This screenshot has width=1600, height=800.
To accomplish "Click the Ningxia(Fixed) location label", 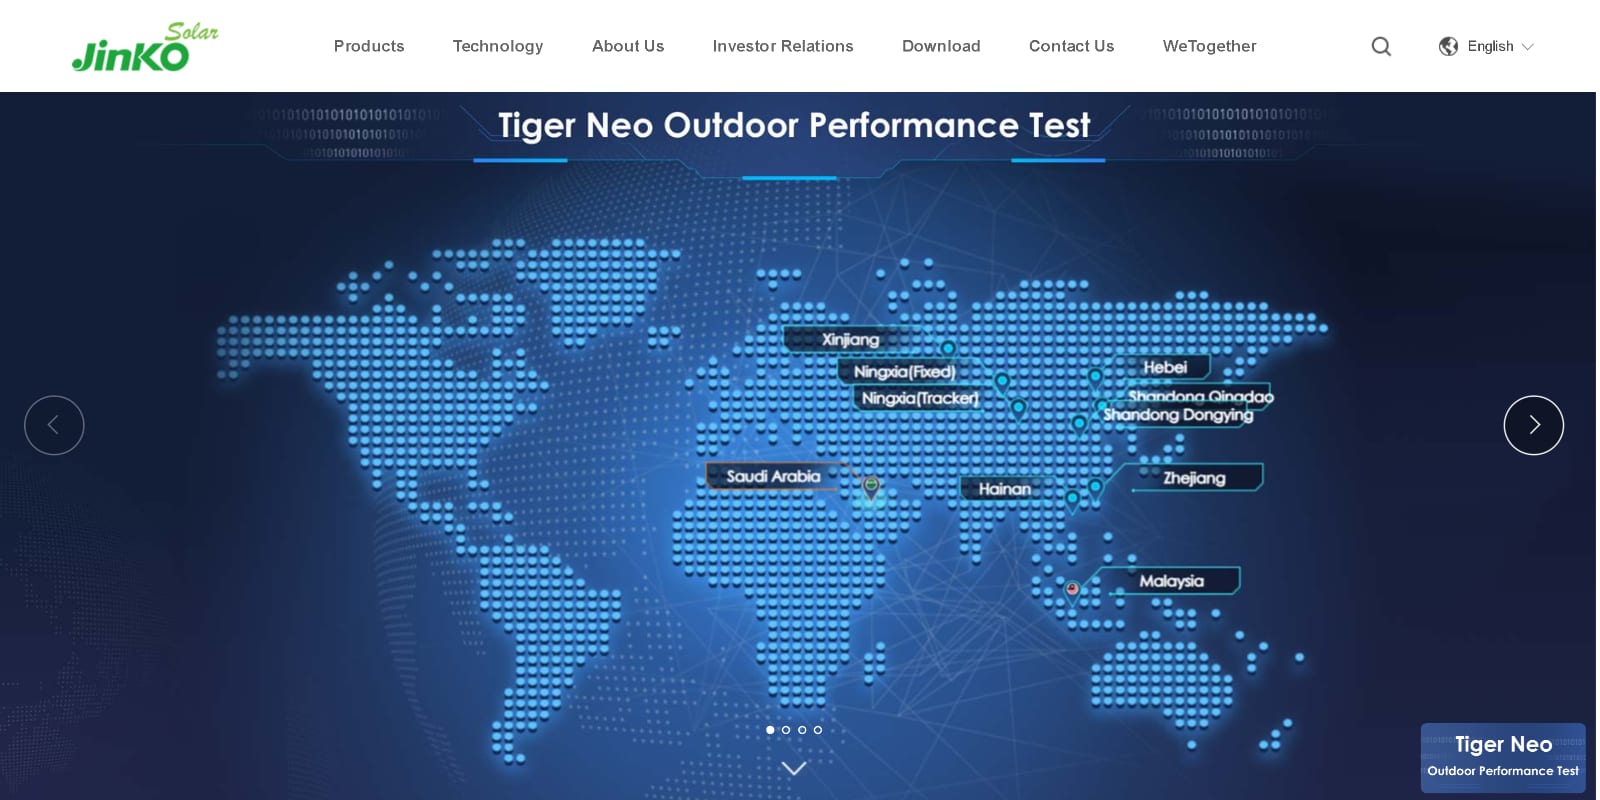I will 905,371.
